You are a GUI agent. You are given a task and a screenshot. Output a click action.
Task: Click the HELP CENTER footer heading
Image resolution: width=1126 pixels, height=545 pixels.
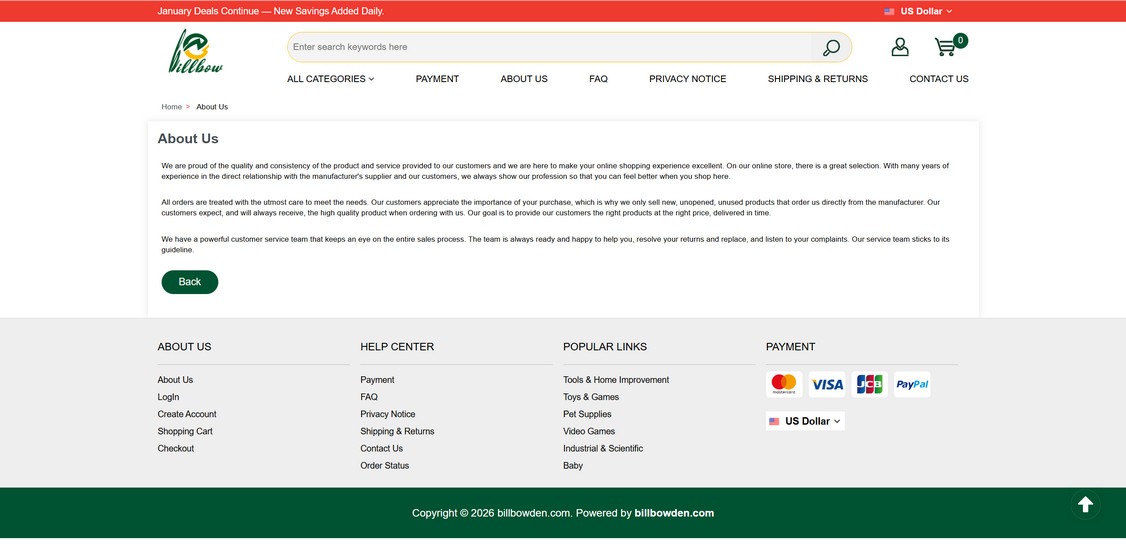(x=397, y=347)
